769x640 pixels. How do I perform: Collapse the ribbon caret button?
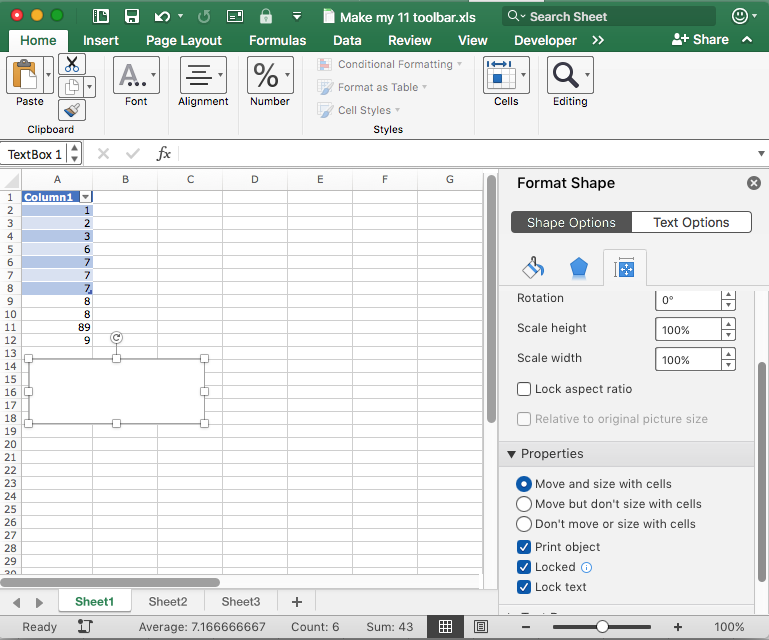(747, 40)
